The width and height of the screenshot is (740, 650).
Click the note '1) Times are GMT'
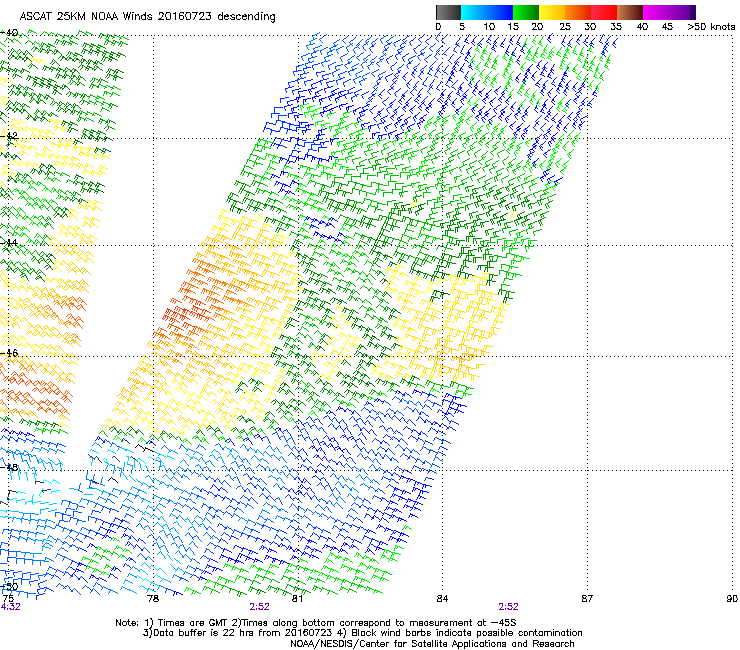tap(187, 623)
